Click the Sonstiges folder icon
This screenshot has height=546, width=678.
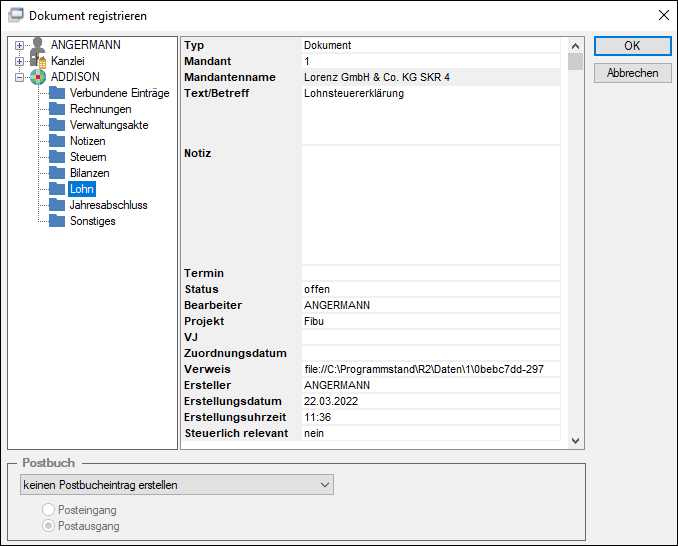pos(57,221)
